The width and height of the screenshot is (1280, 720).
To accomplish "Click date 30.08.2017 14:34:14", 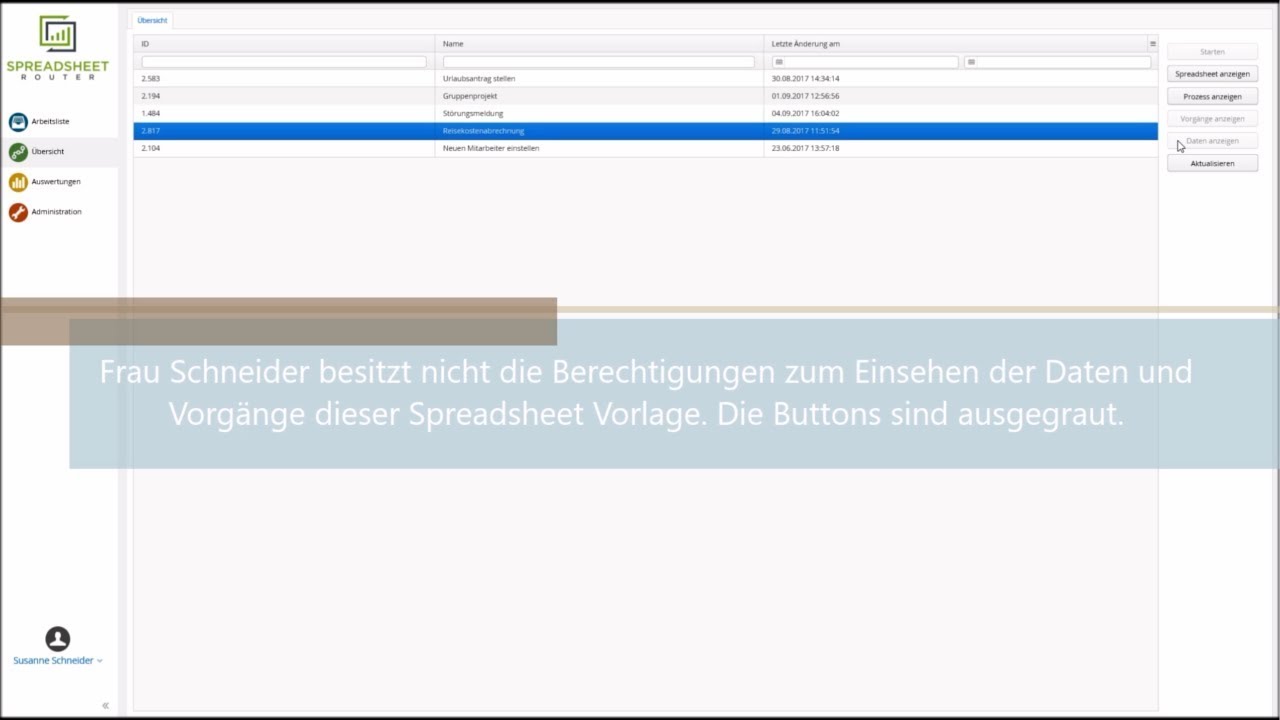I will [x=805, y=78].
